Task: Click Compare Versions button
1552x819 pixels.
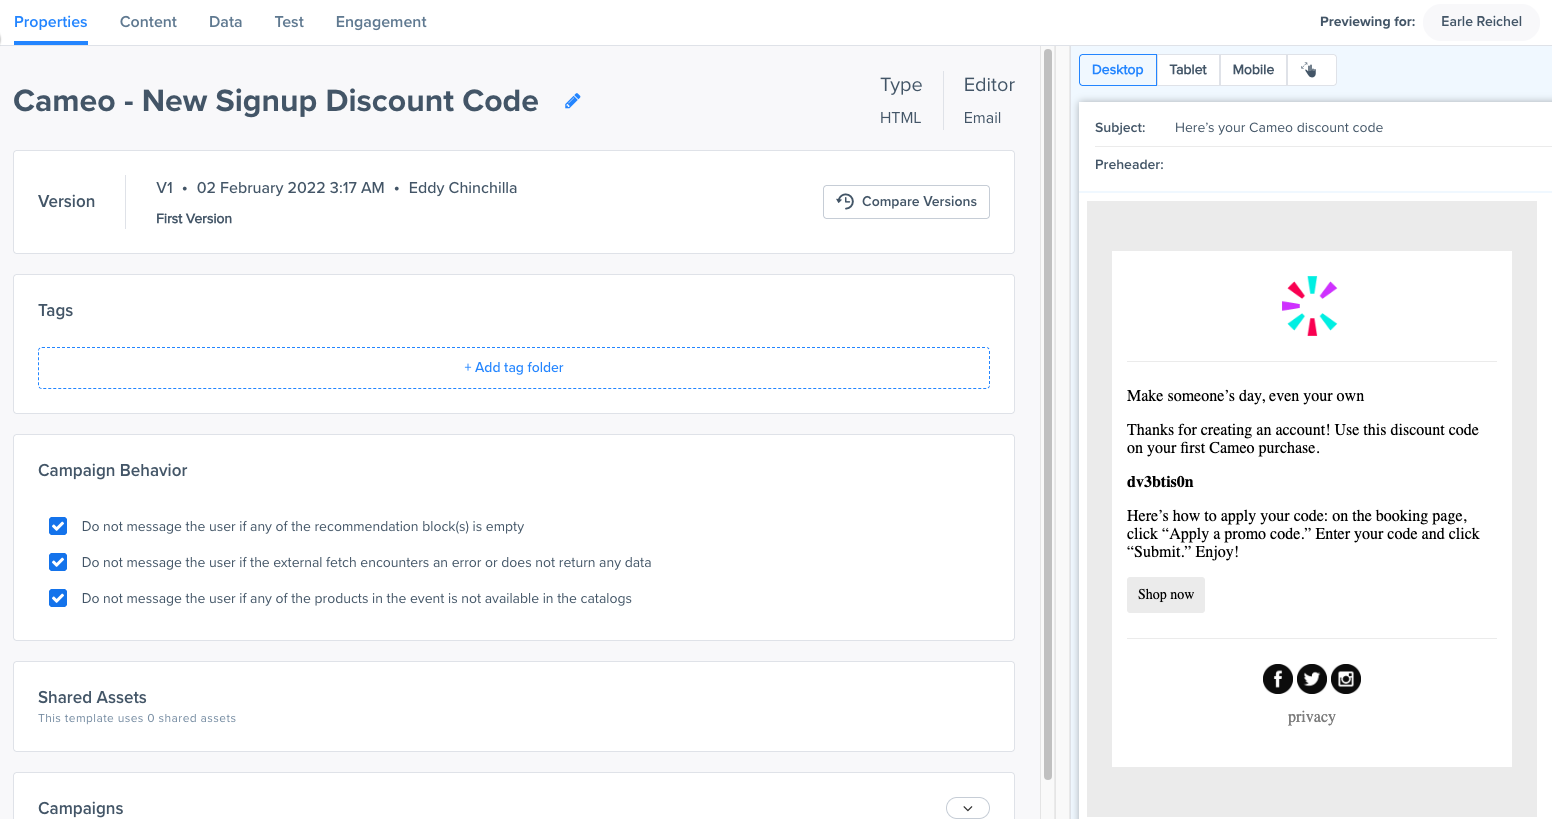Action: 906,202
